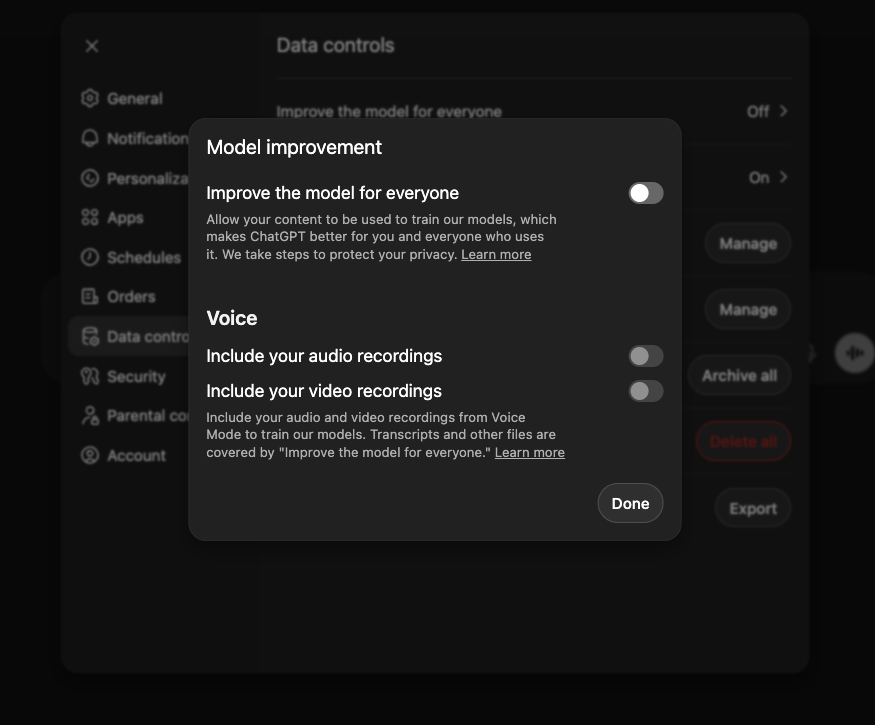Image resolution: width=875 pixels, height=725 pixels.
Task: Open the Account settings tab
Action: [136, 455]
